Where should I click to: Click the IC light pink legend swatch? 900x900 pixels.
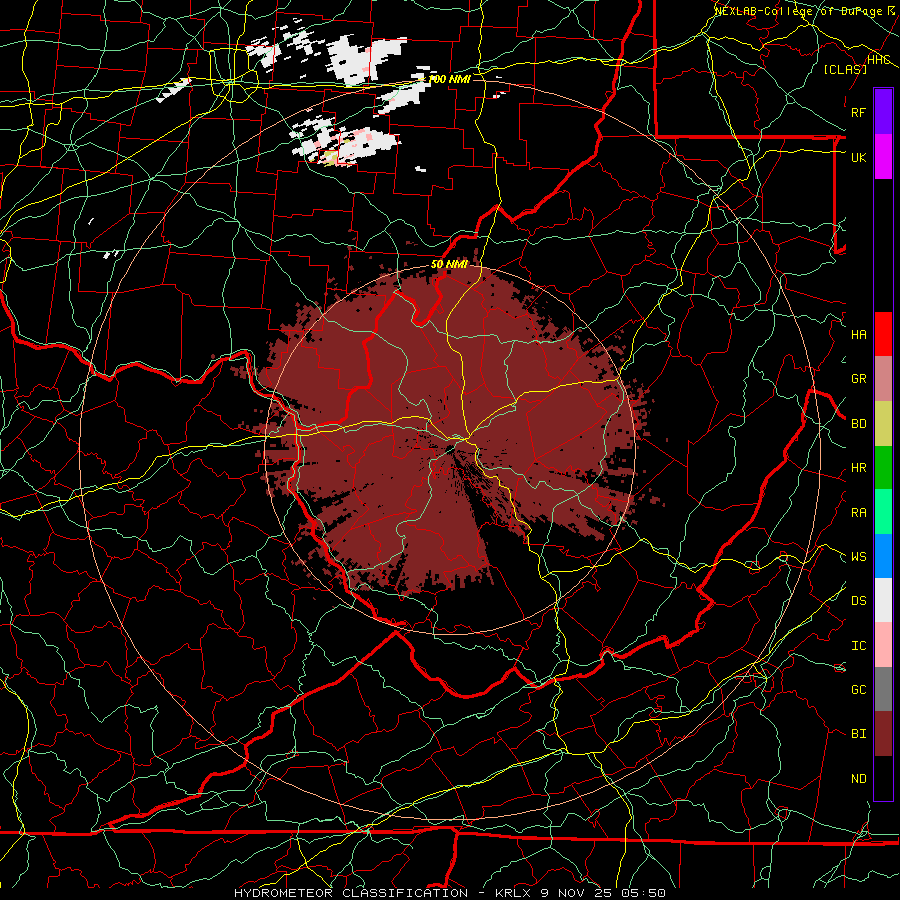883,645
